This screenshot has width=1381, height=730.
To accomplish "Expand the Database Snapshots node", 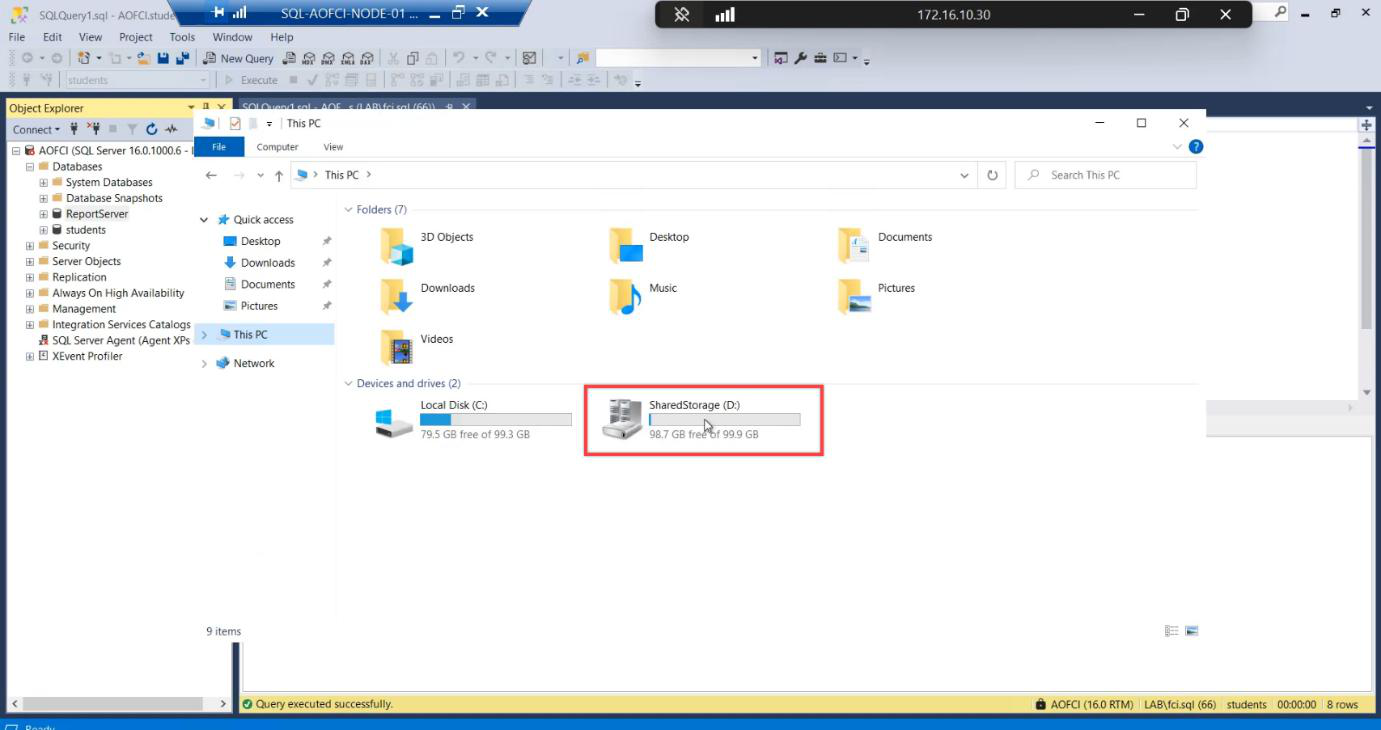I will tap(43, 198).
